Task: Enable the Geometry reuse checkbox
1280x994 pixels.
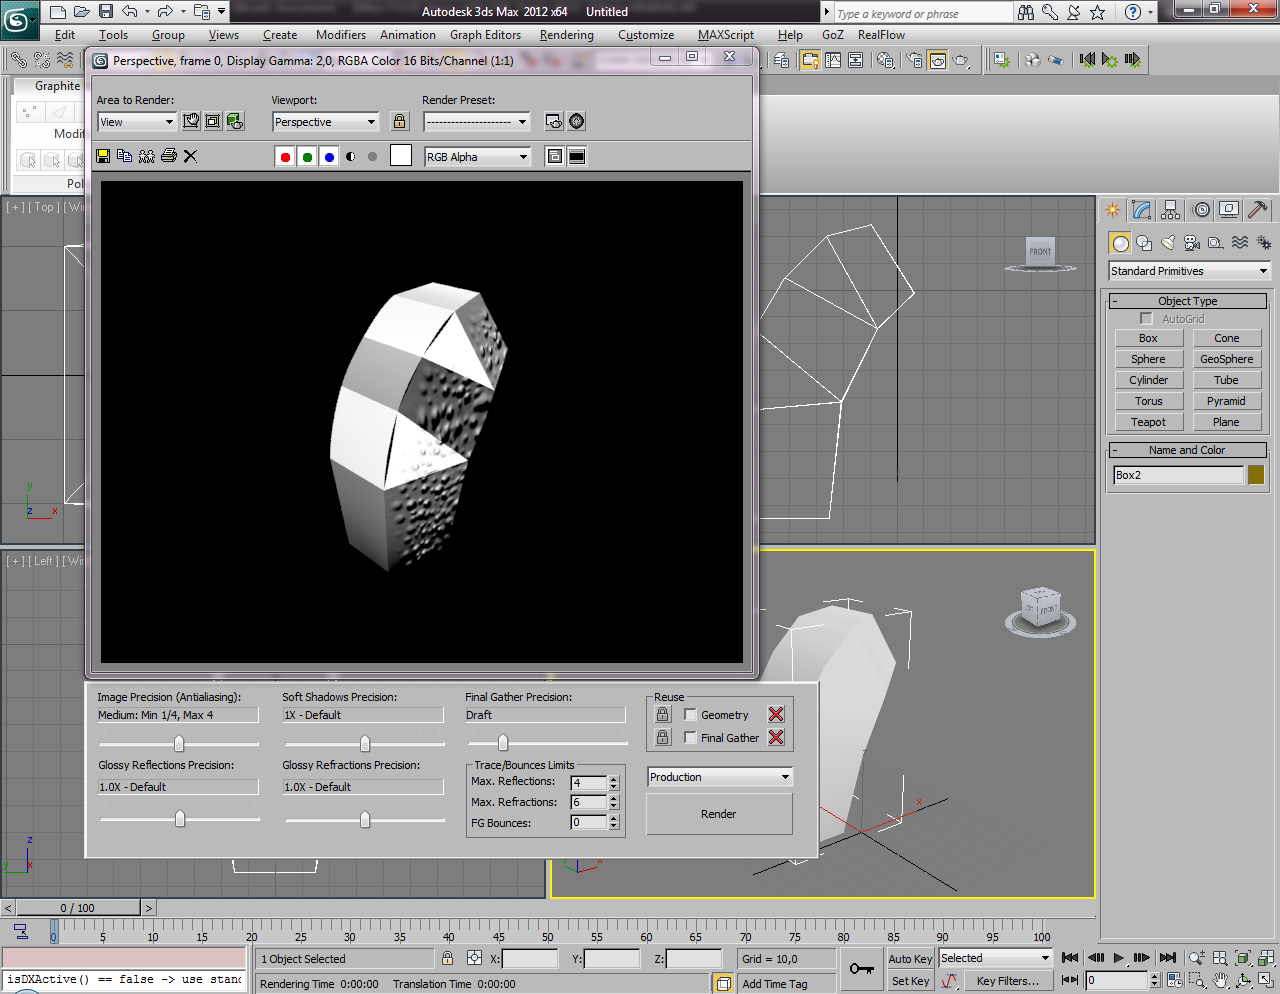Action: (x=690, y=715)
